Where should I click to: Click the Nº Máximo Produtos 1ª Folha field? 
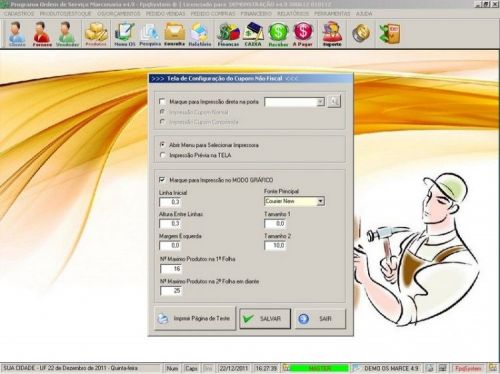(x=171, y=268)
